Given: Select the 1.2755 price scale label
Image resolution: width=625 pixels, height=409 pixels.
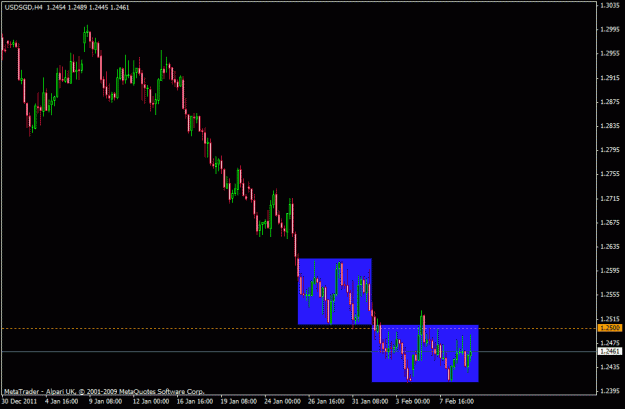Looking at the screenshot, I should pyautogui.click(x=610, y=174).
